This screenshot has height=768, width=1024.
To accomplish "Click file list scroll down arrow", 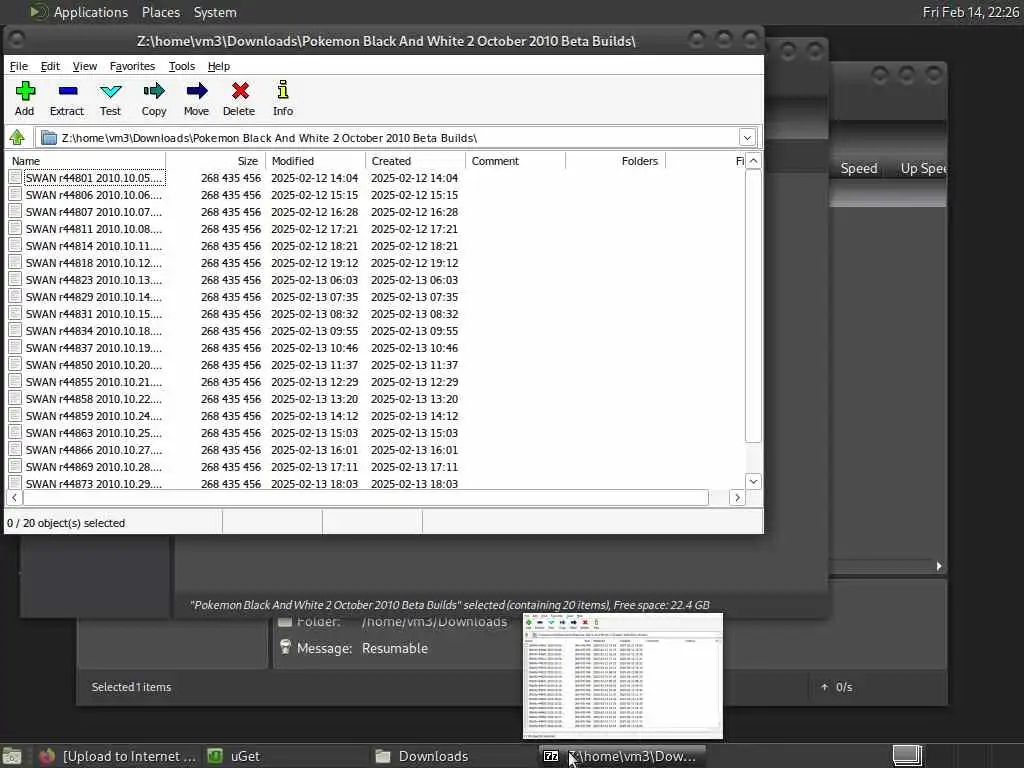I will point(753,481).
